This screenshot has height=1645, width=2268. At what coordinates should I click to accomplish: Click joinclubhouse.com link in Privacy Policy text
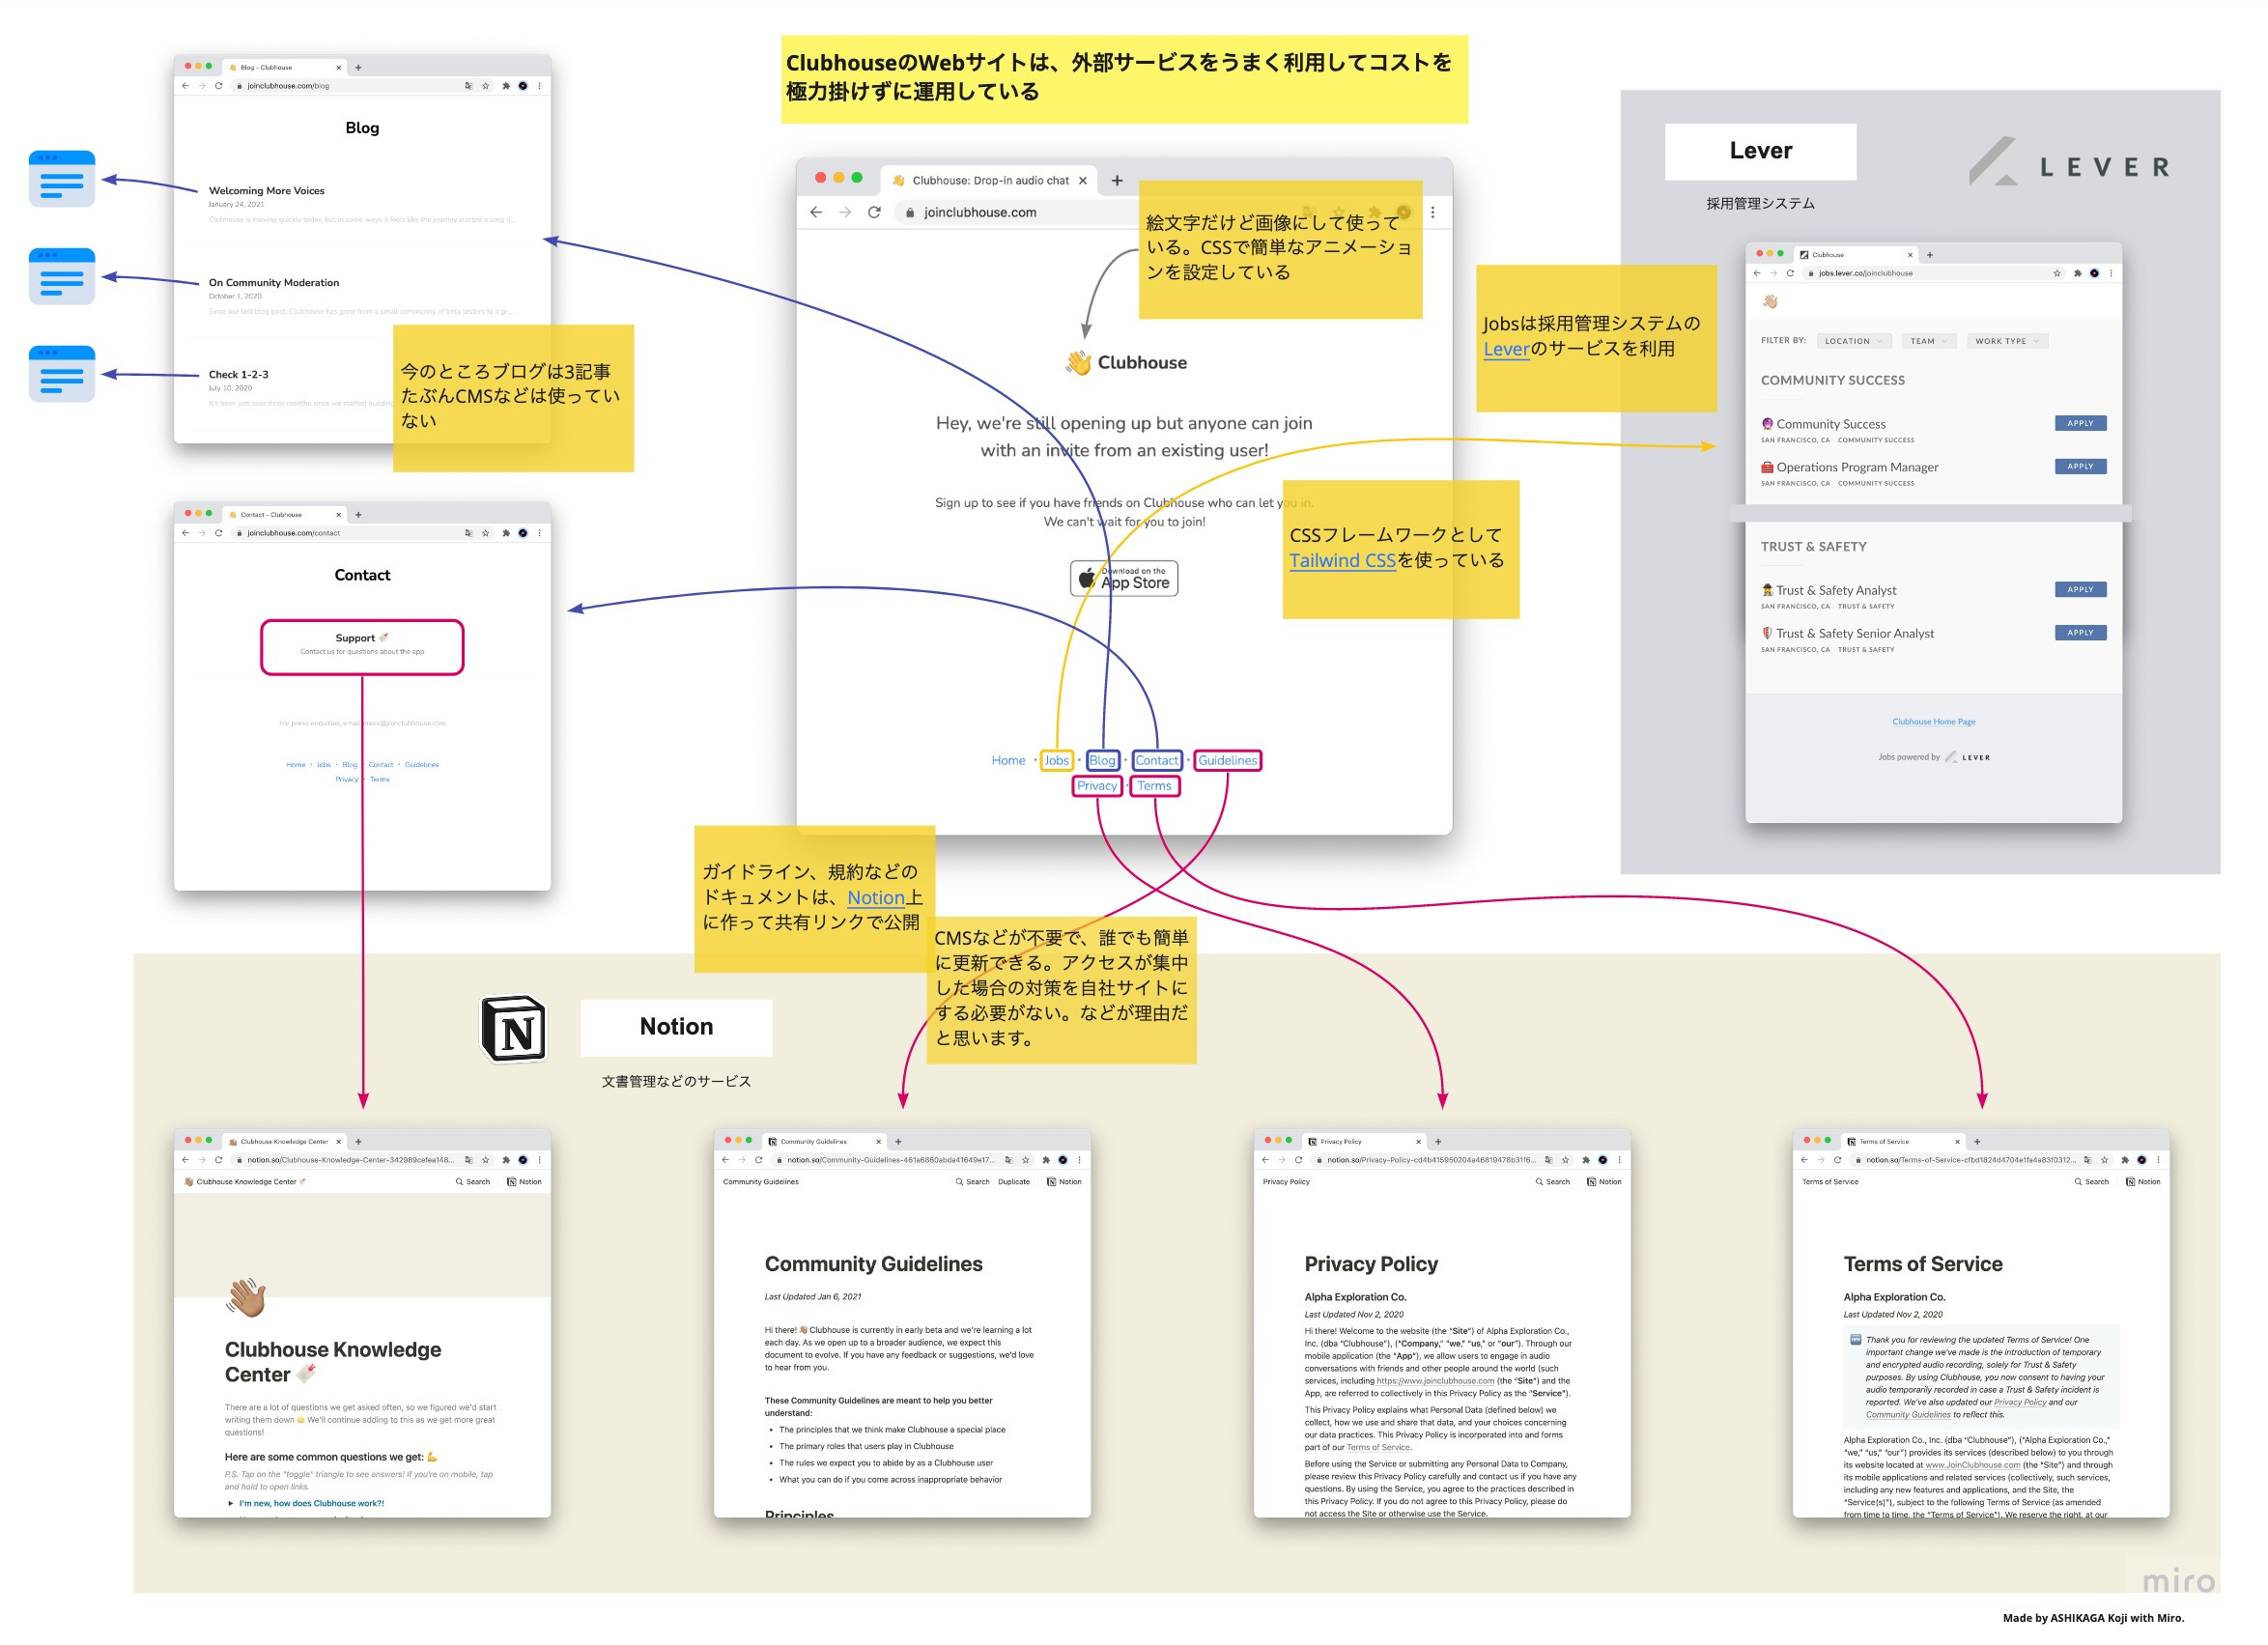pyautogui.click(x=1435, y=1381)
